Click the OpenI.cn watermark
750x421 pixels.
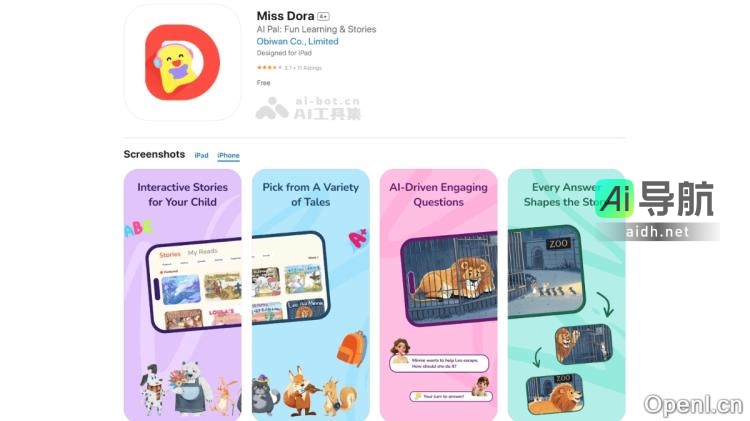coord(693,405)
